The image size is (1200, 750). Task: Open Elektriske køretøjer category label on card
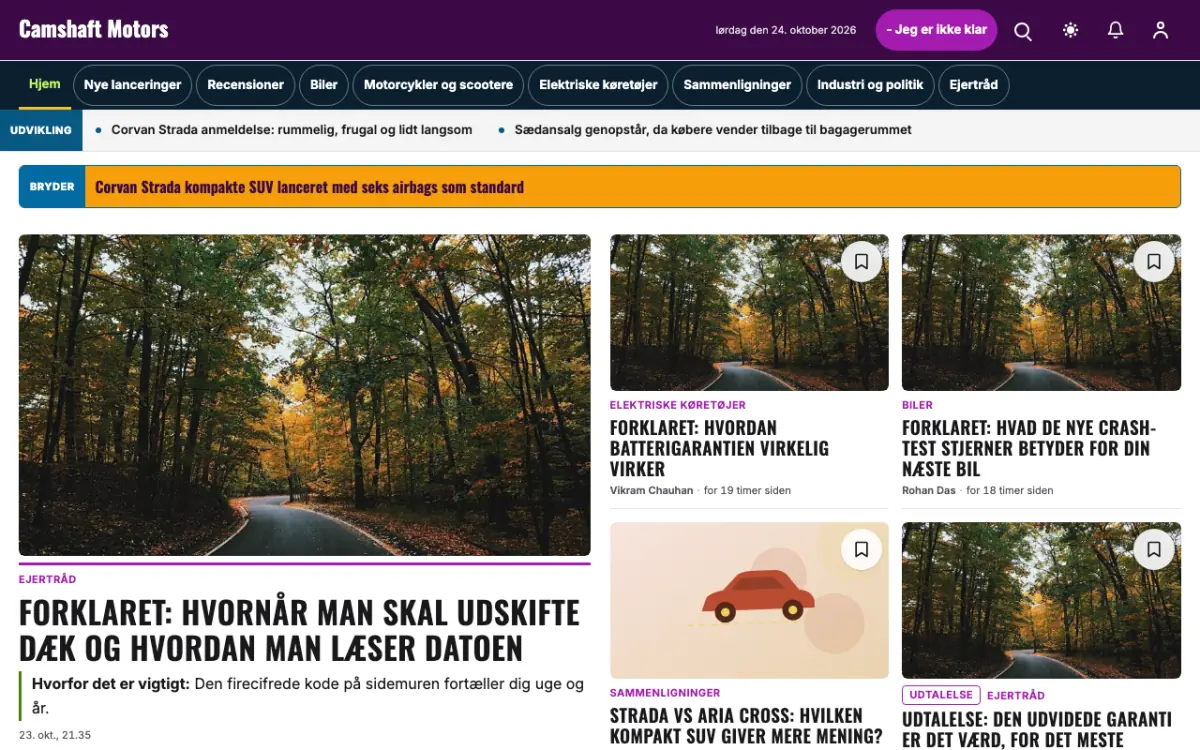[x=678, y=405]
